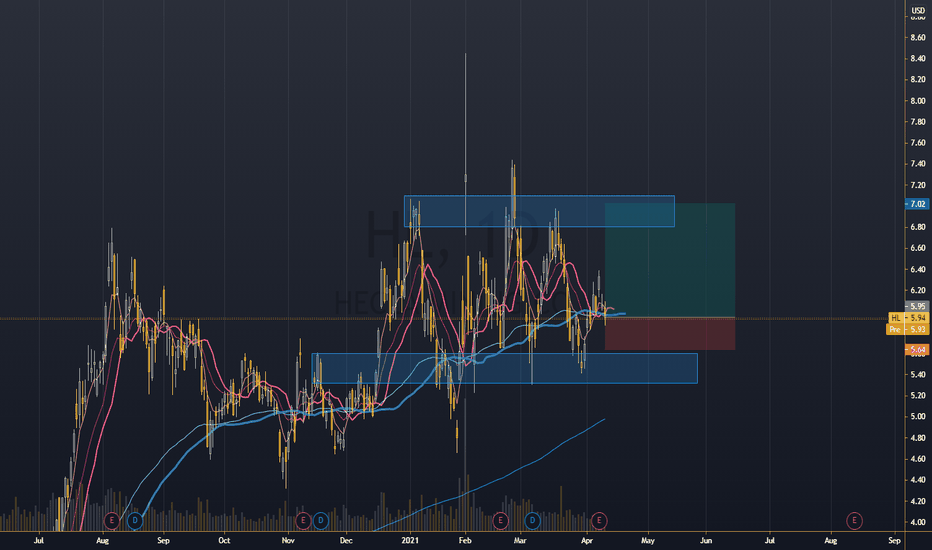Click the grey 5.95 price label
This screenshot has width=932, height=550.
pyautogui.click(x=917, y=306)
